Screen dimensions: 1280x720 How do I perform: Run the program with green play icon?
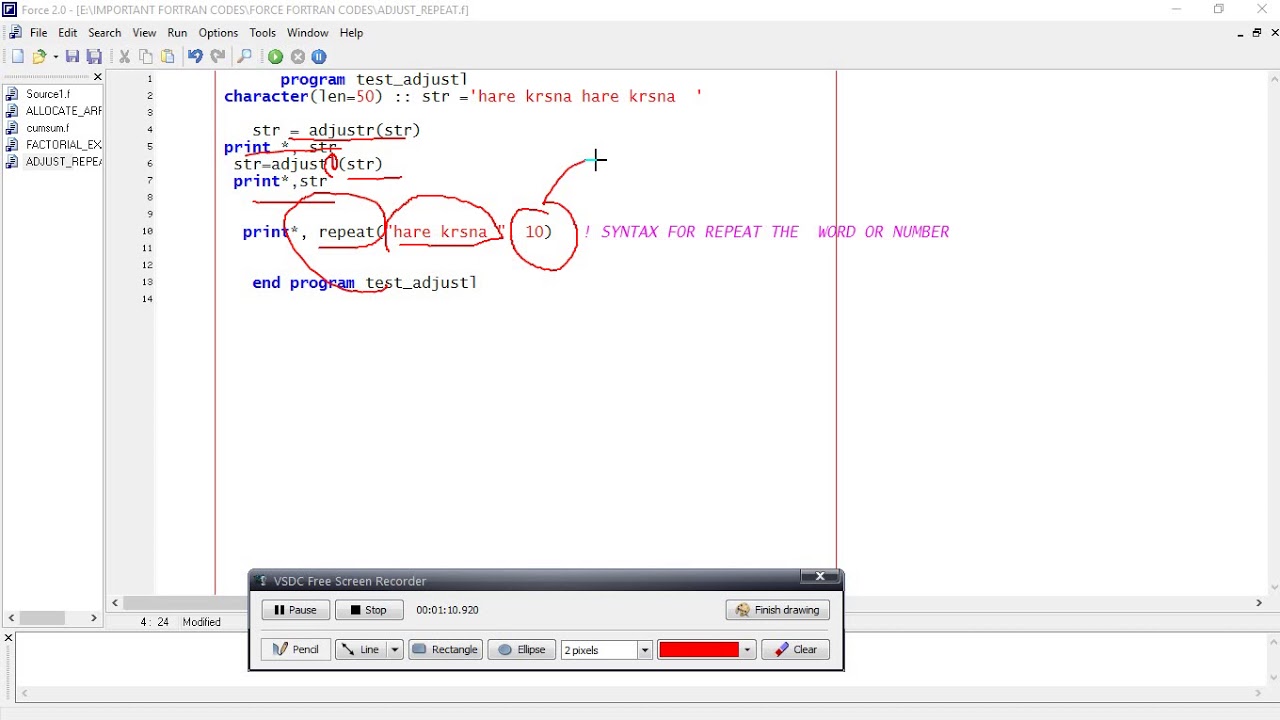275,57
